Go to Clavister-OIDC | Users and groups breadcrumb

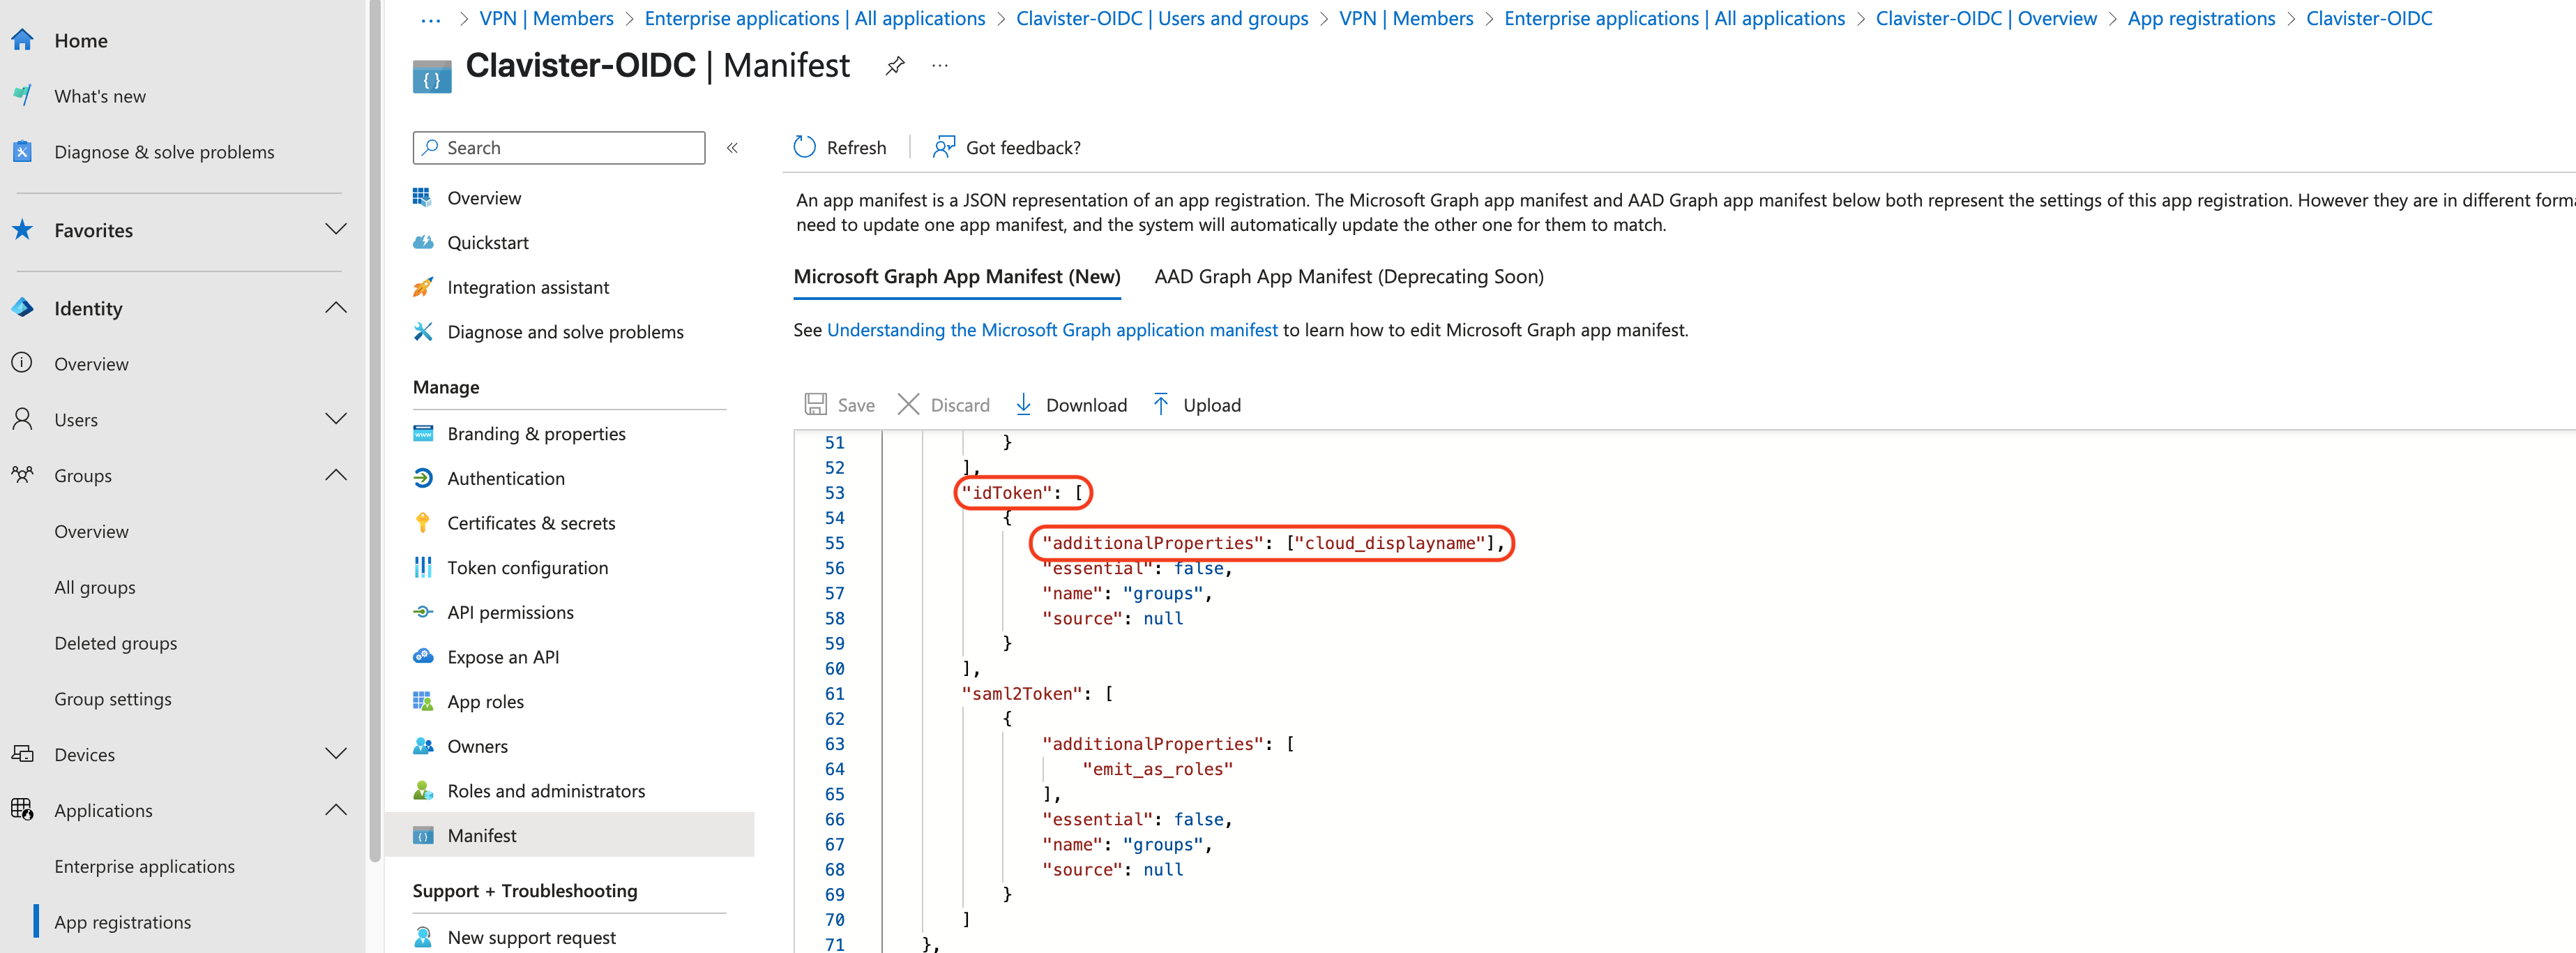pyautogui.click(x=1161, y=18)
